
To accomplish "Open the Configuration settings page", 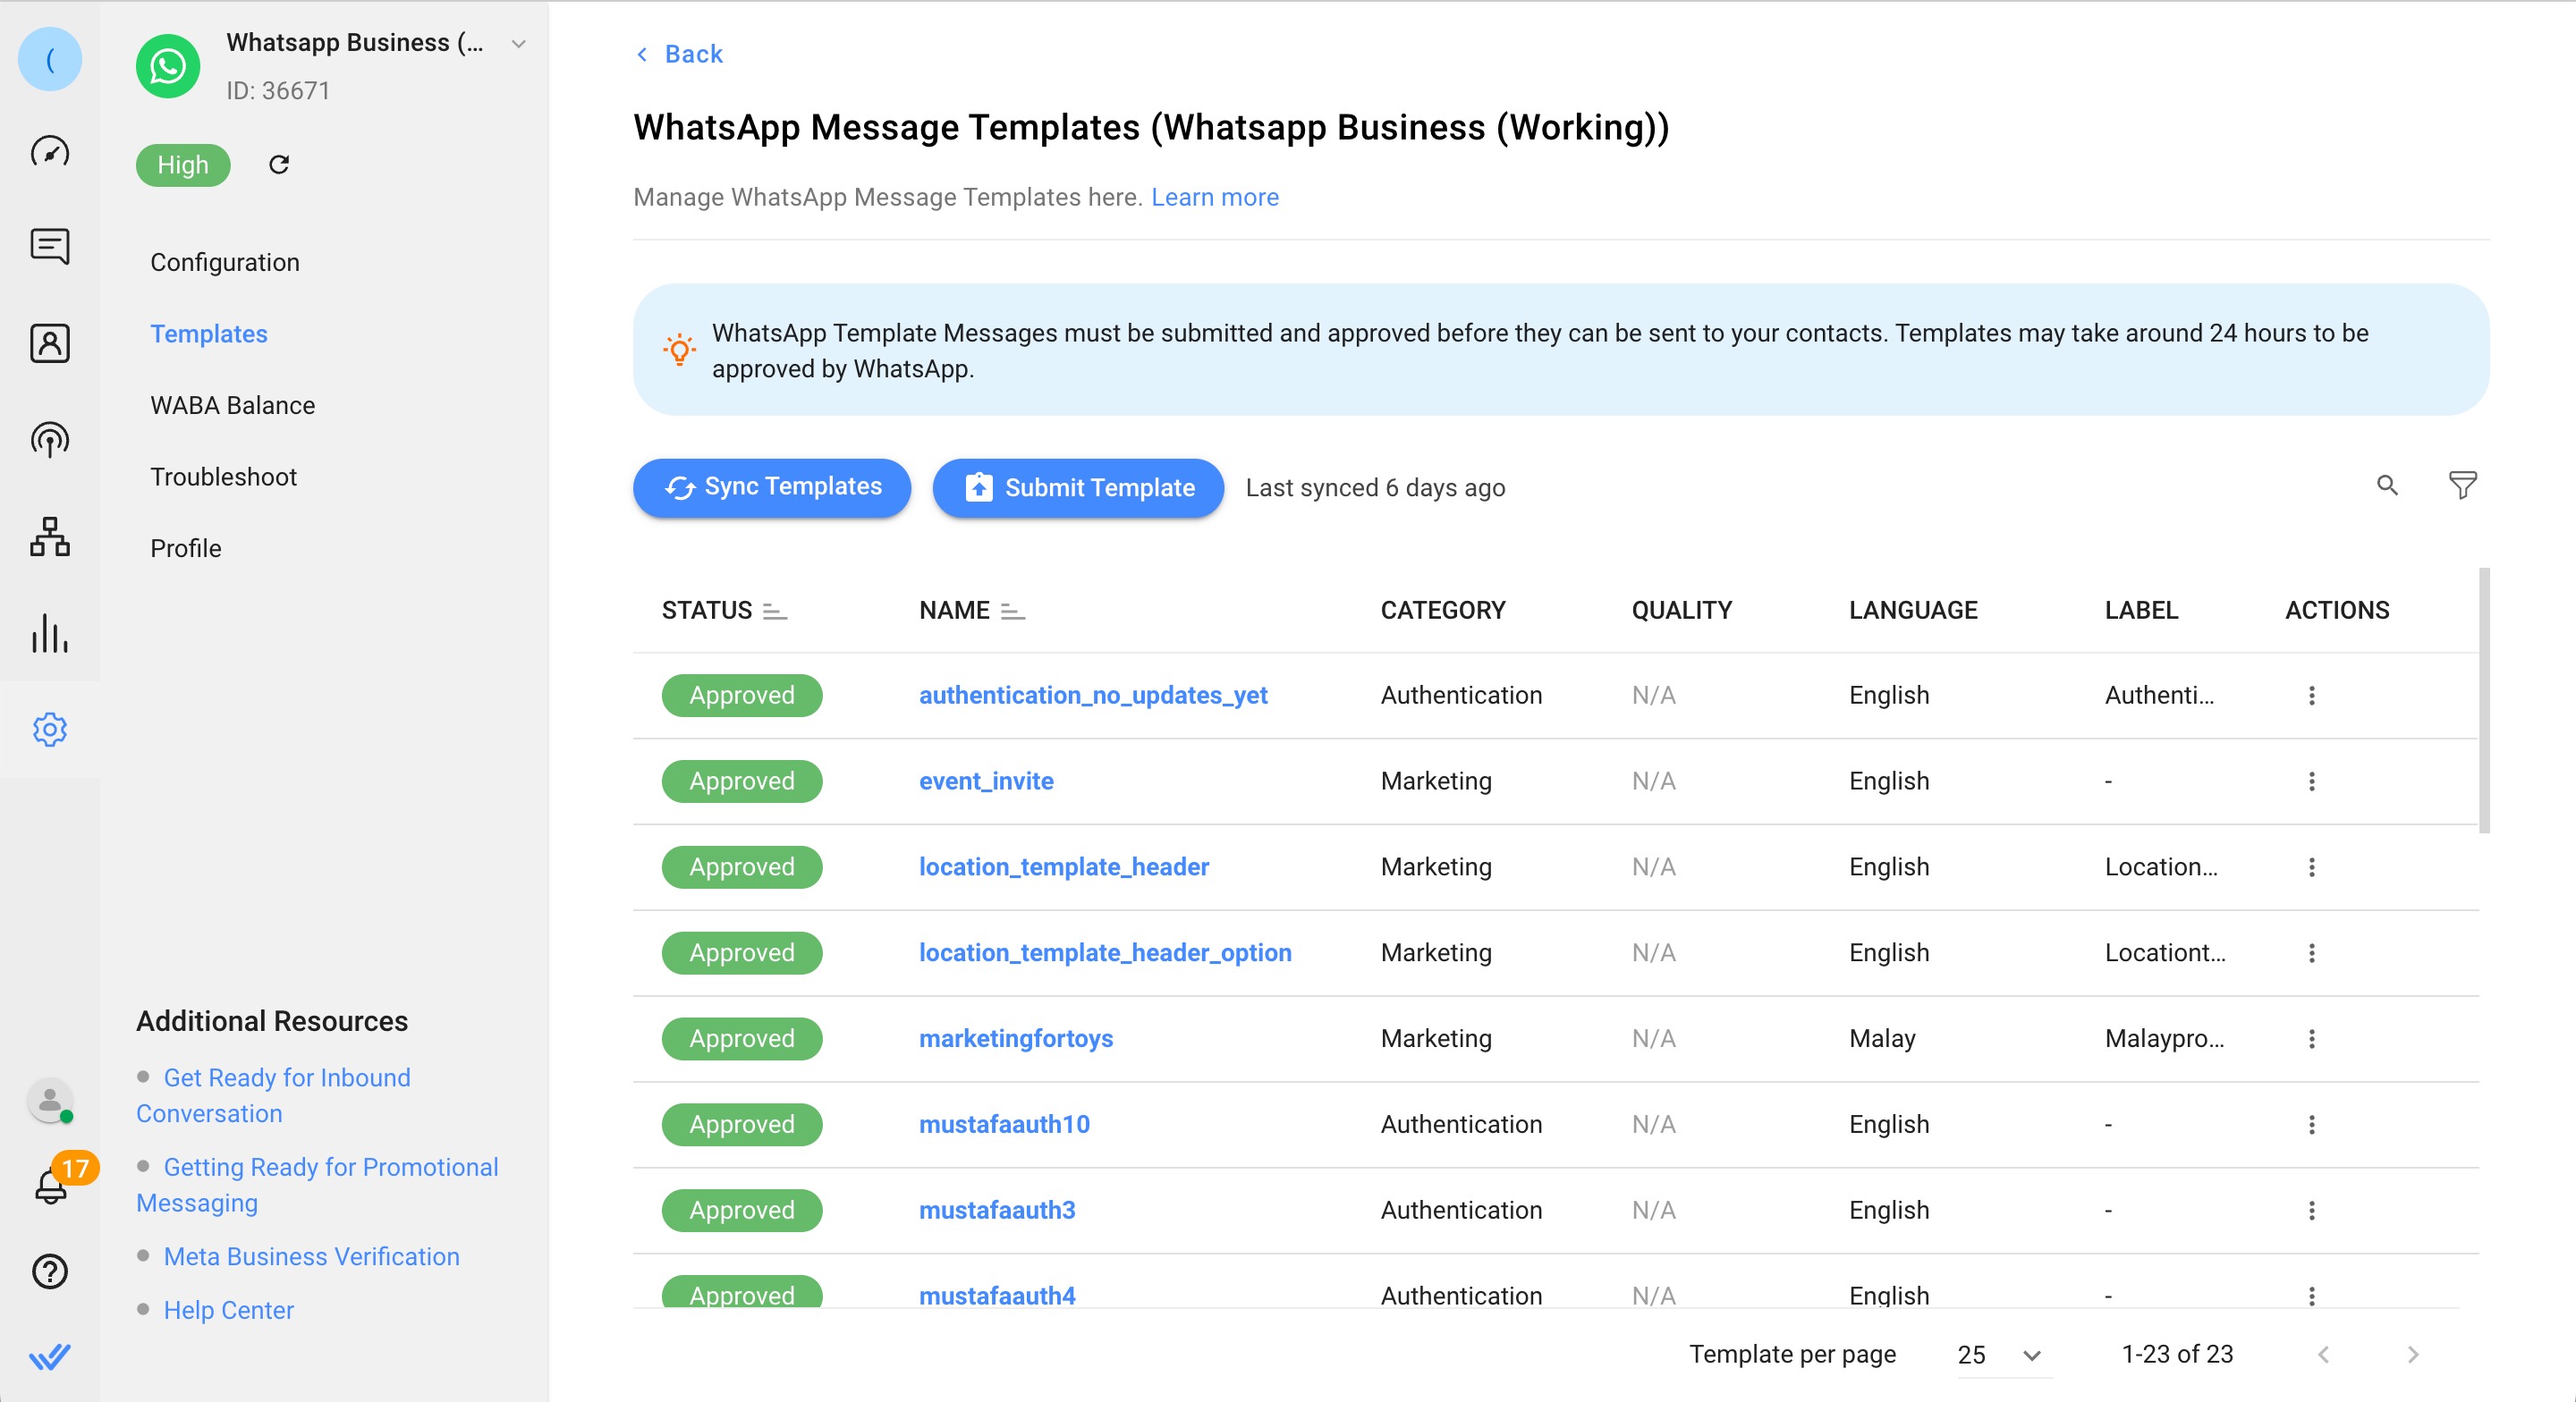I will click(x=225, y=263).
